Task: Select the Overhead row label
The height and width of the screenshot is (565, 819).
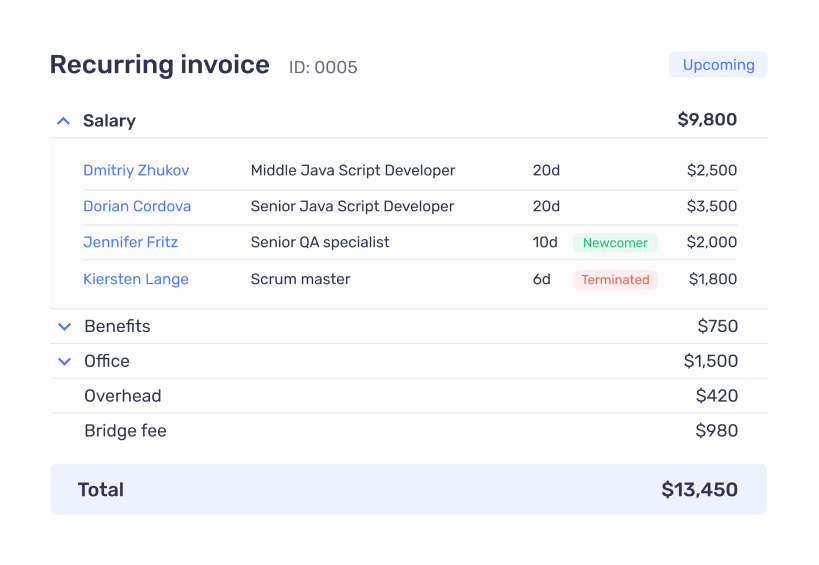Action: pos(123,396)
